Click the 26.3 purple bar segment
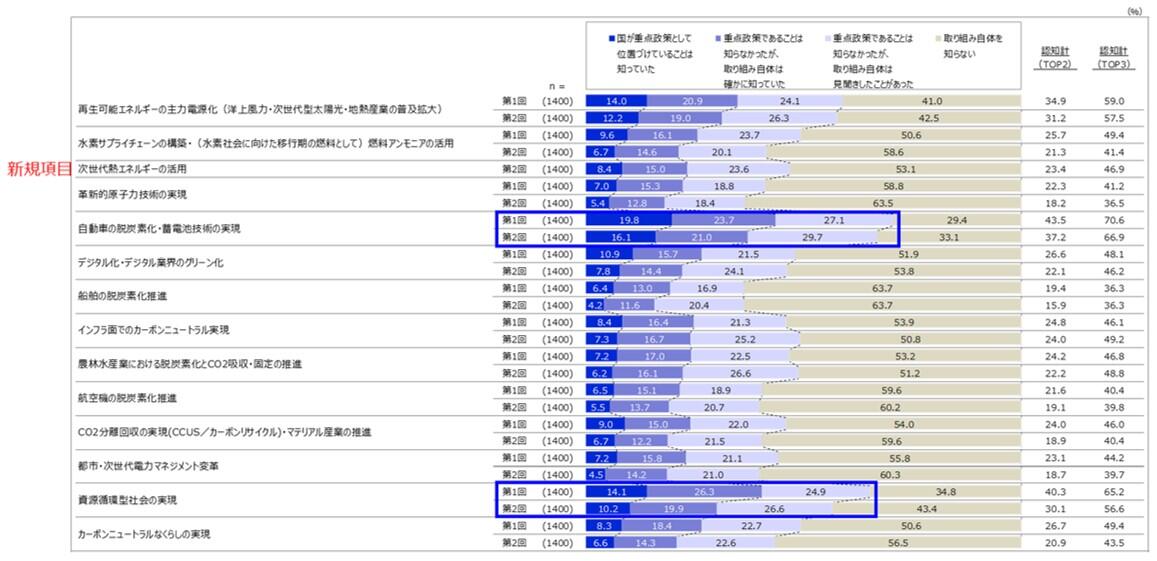Image resolution: width=1157 pixels, height=561 pixels. (704, 491)
